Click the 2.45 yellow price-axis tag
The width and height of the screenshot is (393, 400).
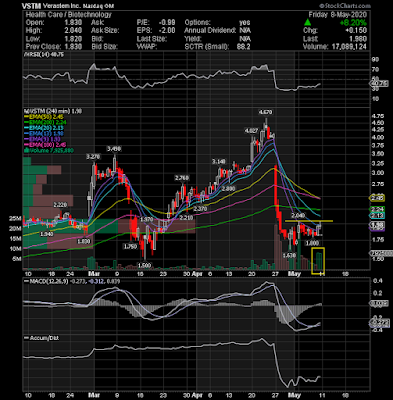[x=377, y=198]
